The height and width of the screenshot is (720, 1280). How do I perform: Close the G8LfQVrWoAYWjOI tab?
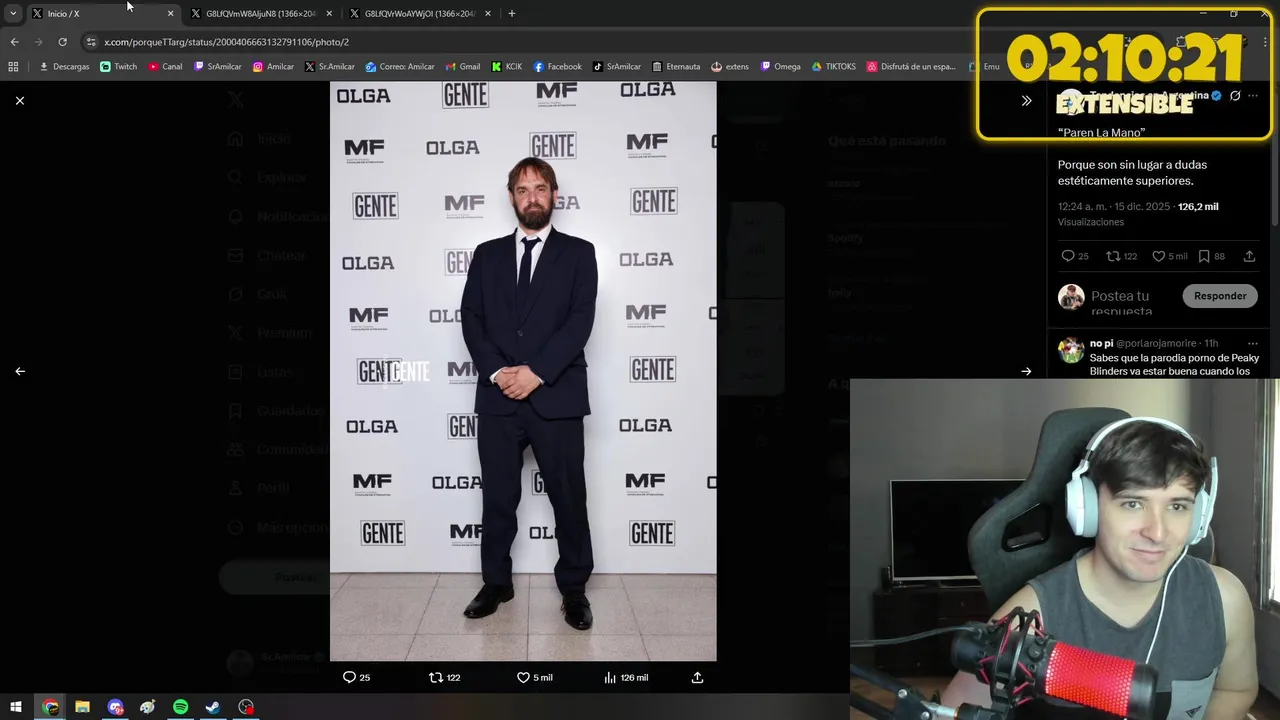(x=488, y=13)
